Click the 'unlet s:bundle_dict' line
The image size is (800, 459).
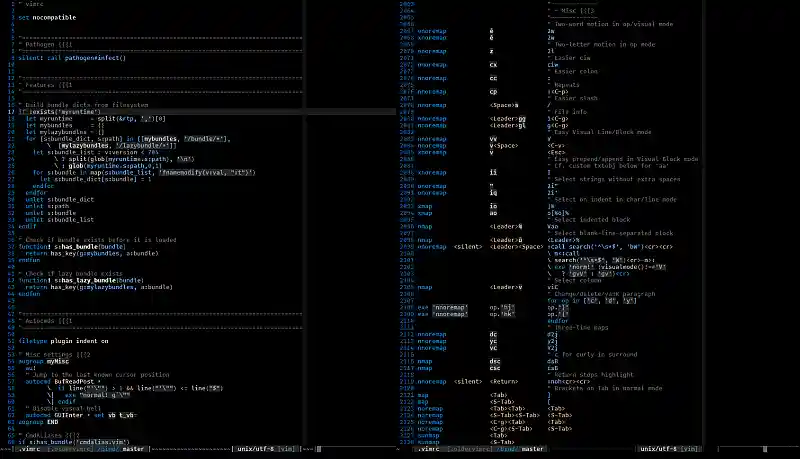[60, 199]
